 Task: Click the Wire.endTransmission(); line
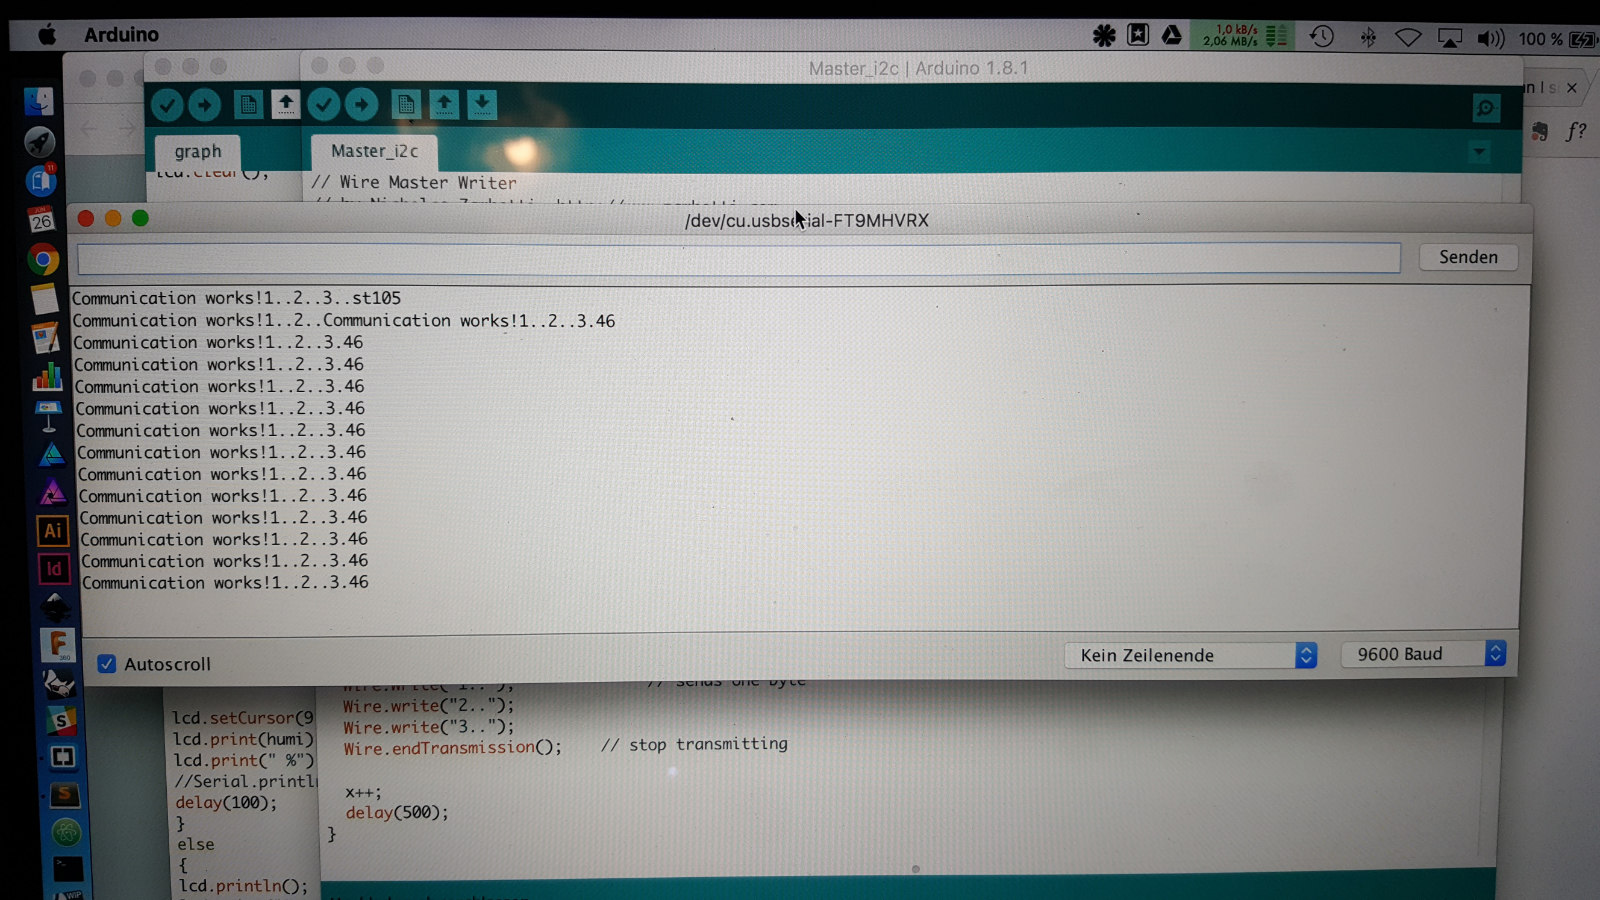pyautogui.click(x=453, y=748)
